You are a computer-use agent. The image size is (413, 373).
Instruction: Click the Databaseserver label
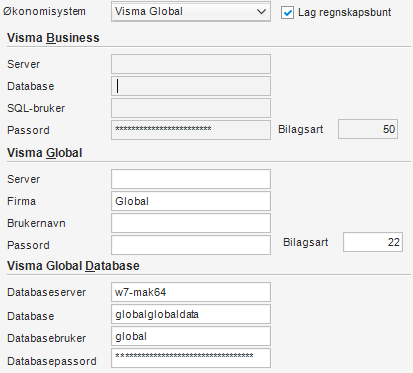[47, 292]
